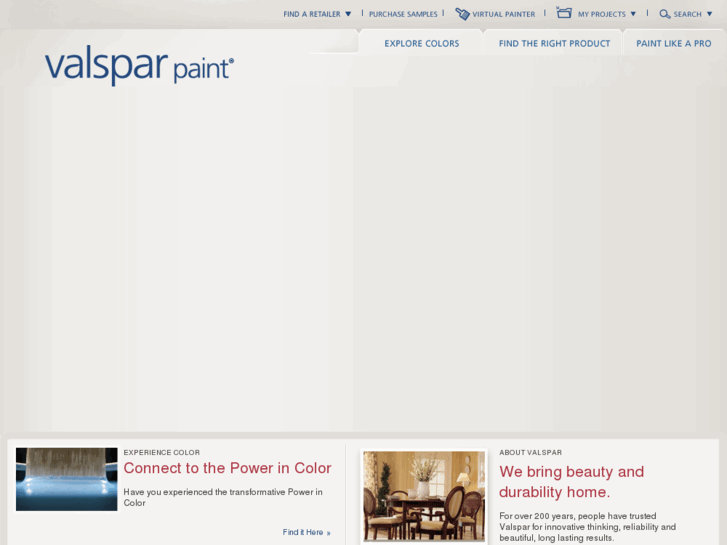Click the Find it Here link
Image resolution: width=727 pixels, height=545 pixels.
click(x=306, y=532)
